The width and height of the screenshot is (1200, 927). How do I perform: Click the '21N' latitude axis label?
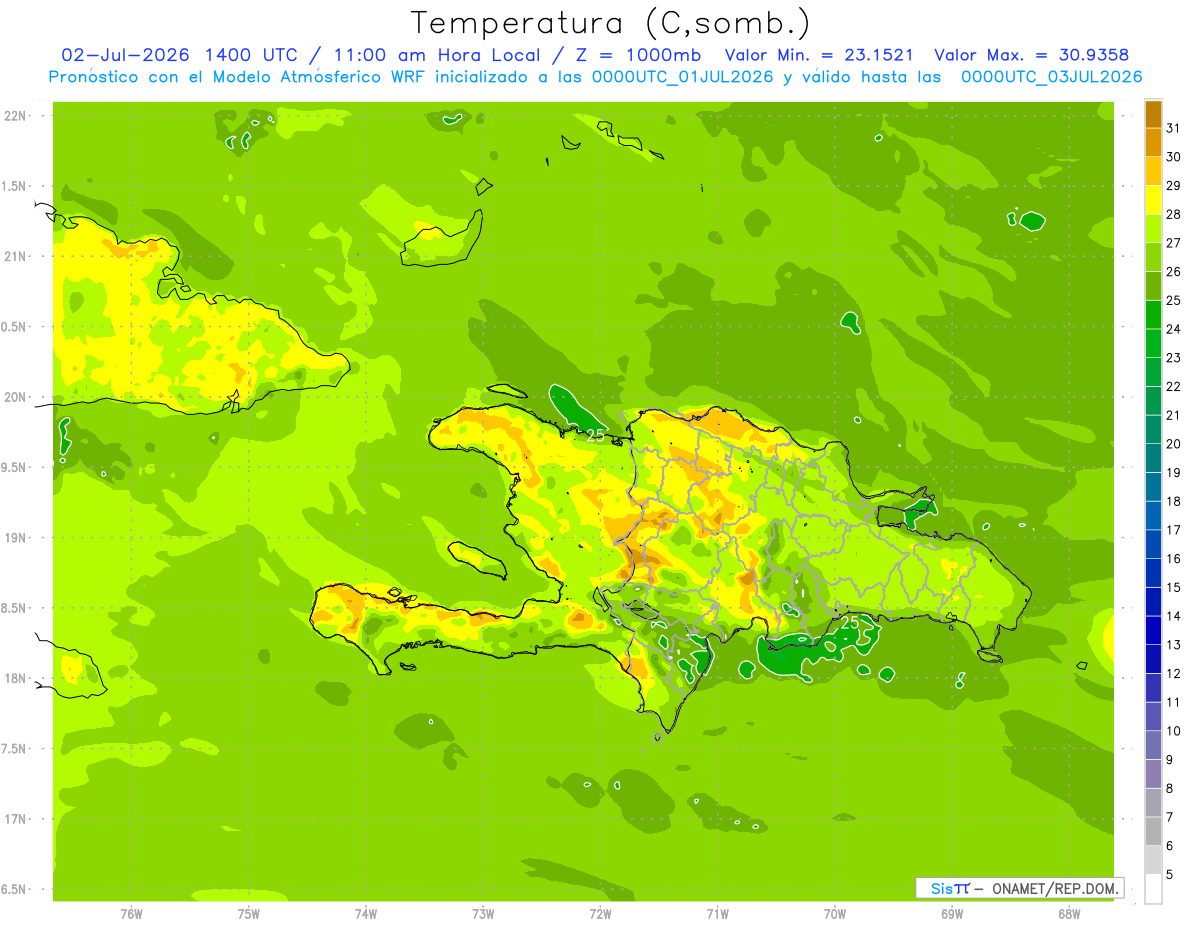(x=15, y=256)
